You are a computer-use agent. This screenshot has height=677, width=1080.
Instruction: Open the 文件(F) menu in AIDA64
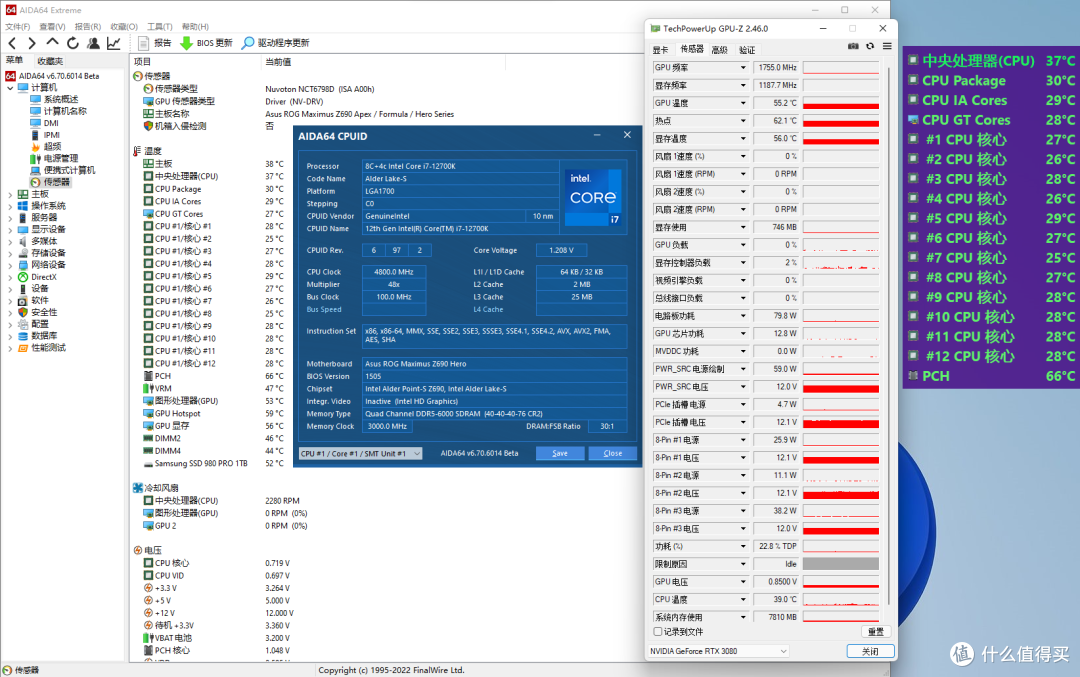18,27
